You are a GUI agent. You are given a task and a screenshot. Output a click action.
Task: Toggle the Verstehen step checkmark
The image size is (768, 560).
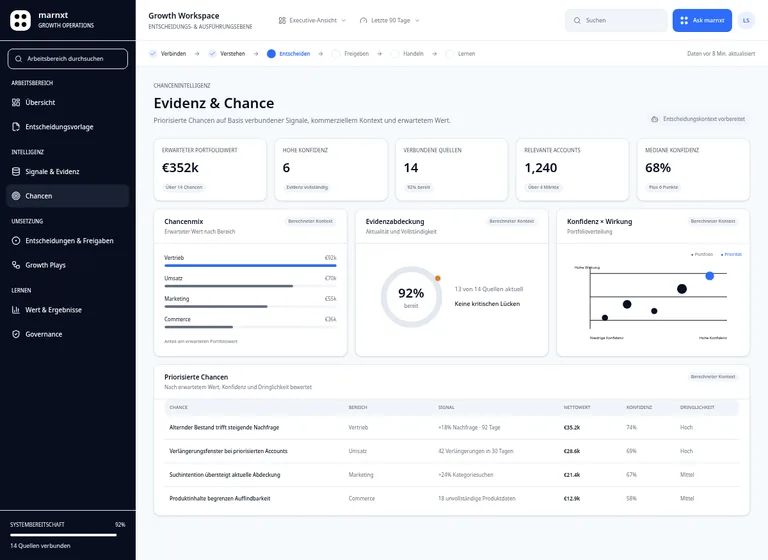[212, 53]
